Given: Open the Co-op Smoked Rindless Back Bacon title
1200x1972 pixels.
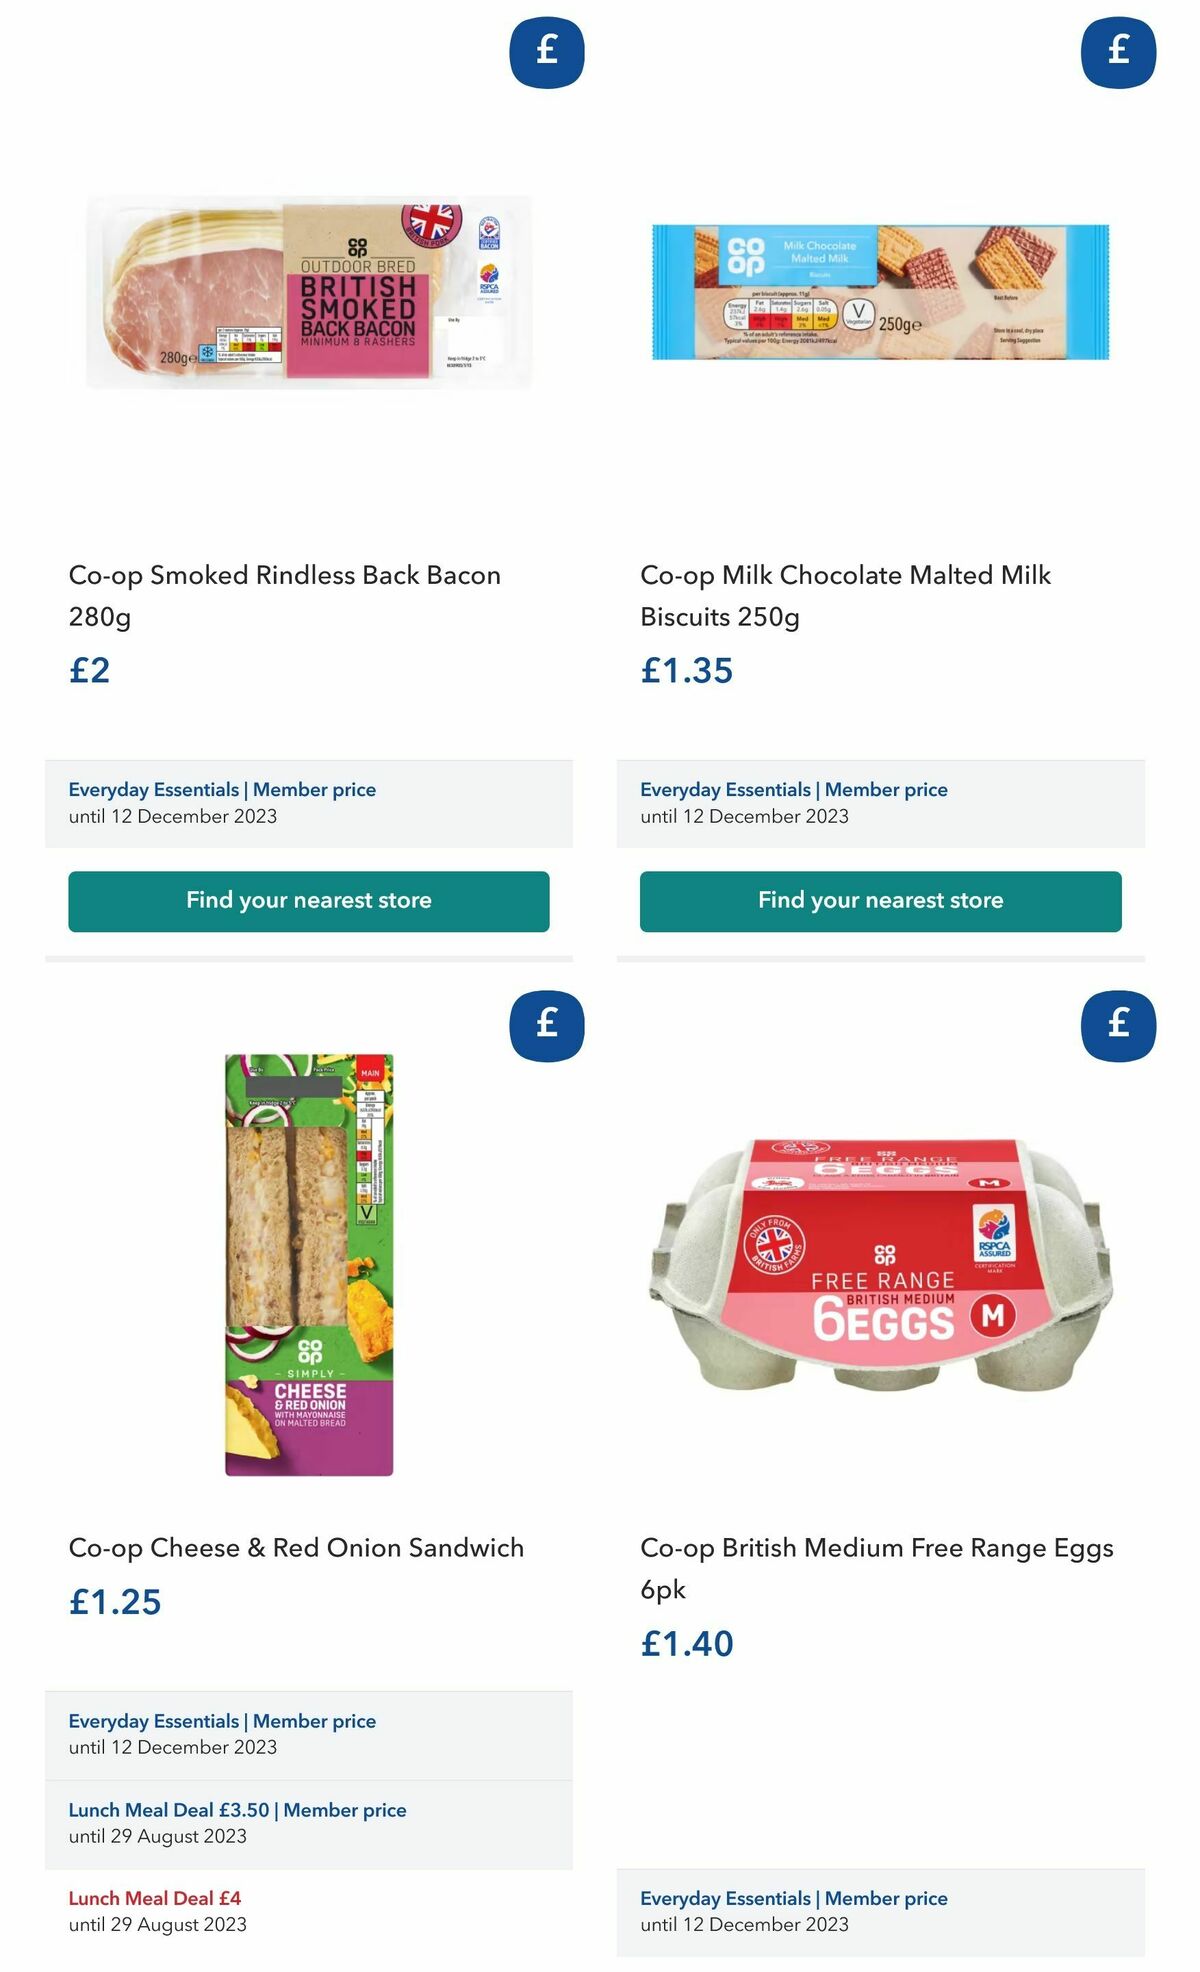Looking at the screenshot, I should coord(284,575).
